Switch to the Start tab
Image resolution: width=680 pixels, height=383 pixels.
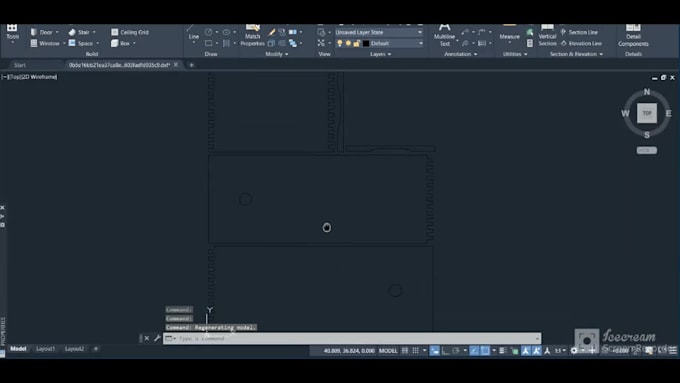[x=20, y=65]
